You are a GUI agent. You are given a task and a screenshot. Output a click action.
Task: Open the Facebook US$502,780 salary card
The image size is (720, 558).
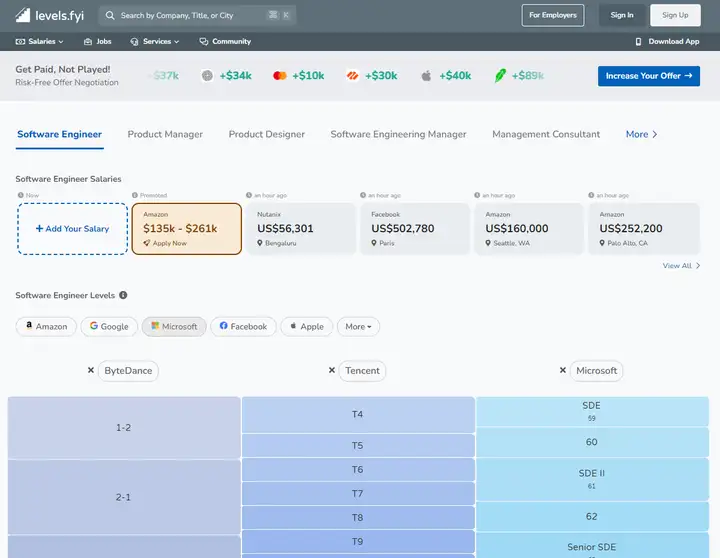point(415,229)
